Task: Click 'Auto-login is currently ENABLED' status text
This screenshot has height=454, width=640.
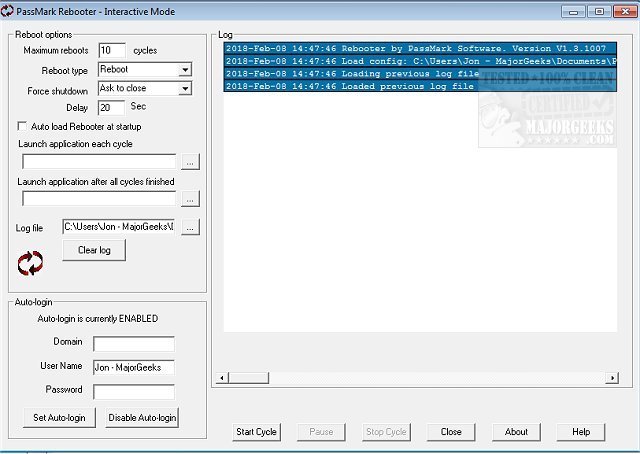Action: point(98,319)
